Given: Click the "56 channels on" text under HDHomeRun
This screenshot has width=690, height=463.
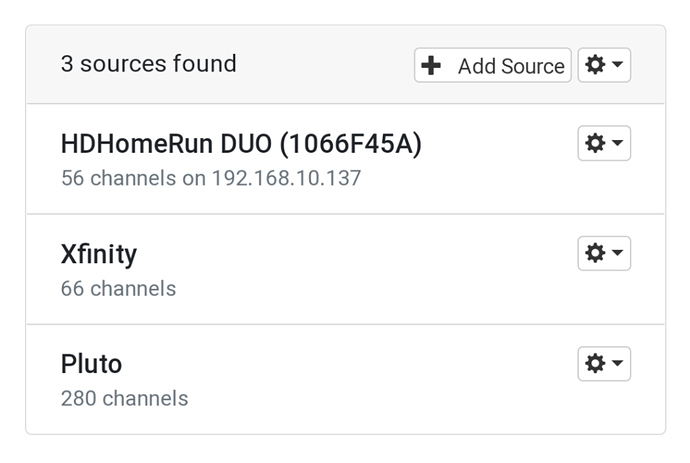Looking at the screenshot, I should click(132, 179).
